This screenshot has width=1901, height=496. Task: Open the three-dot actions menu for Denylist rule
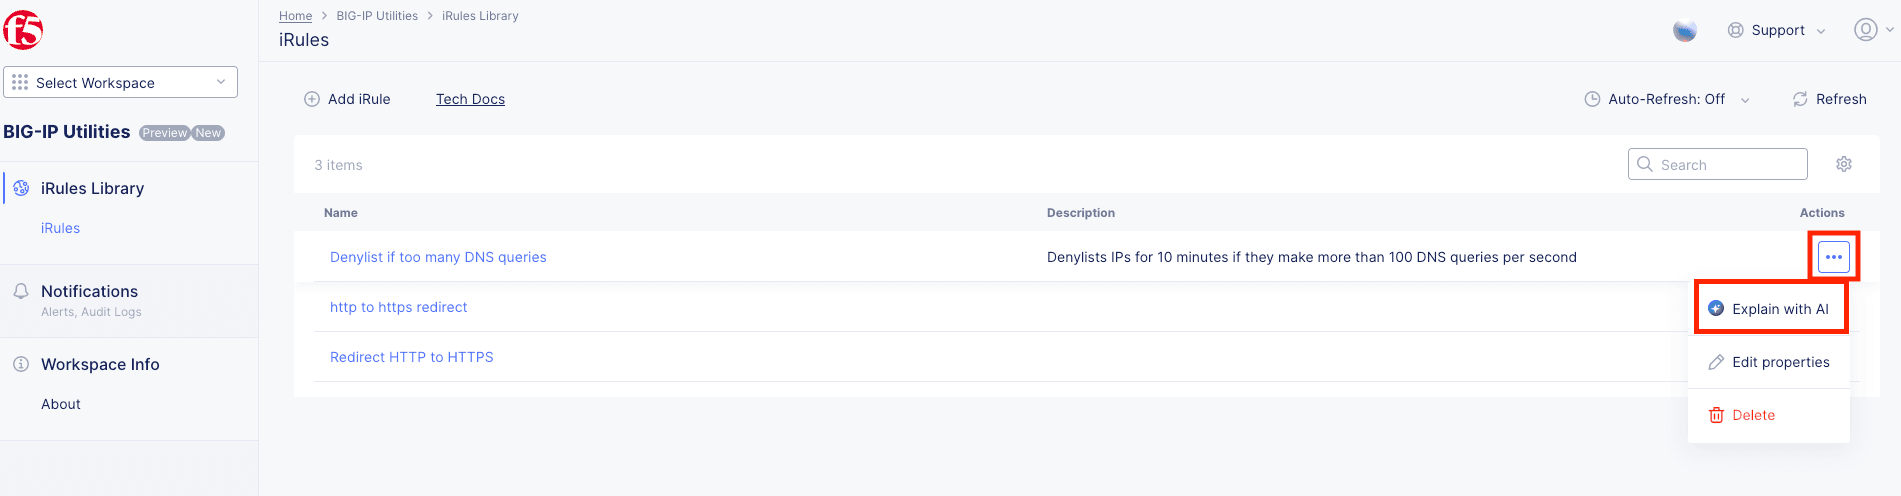[x=1833, y=257]
